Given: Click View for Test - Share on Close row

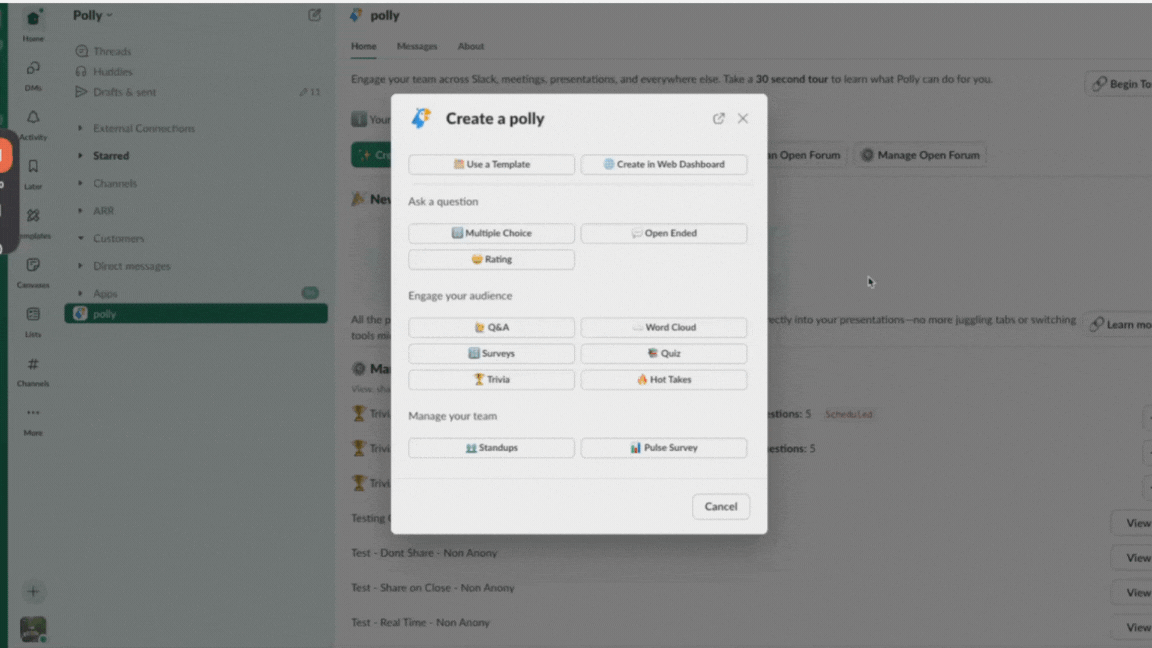Looking at the screenshot, I should click(1133, 593).
